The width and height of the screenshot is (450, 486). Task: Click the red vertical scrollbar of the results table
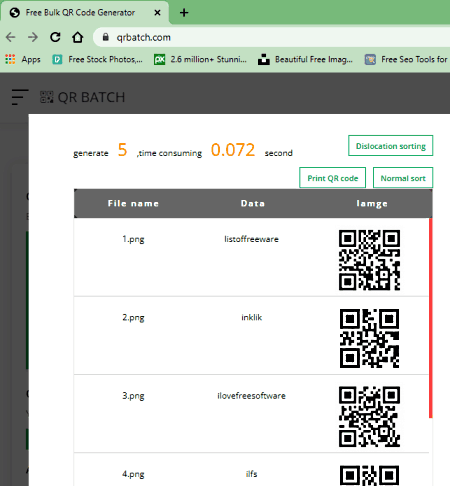point(431,318)
